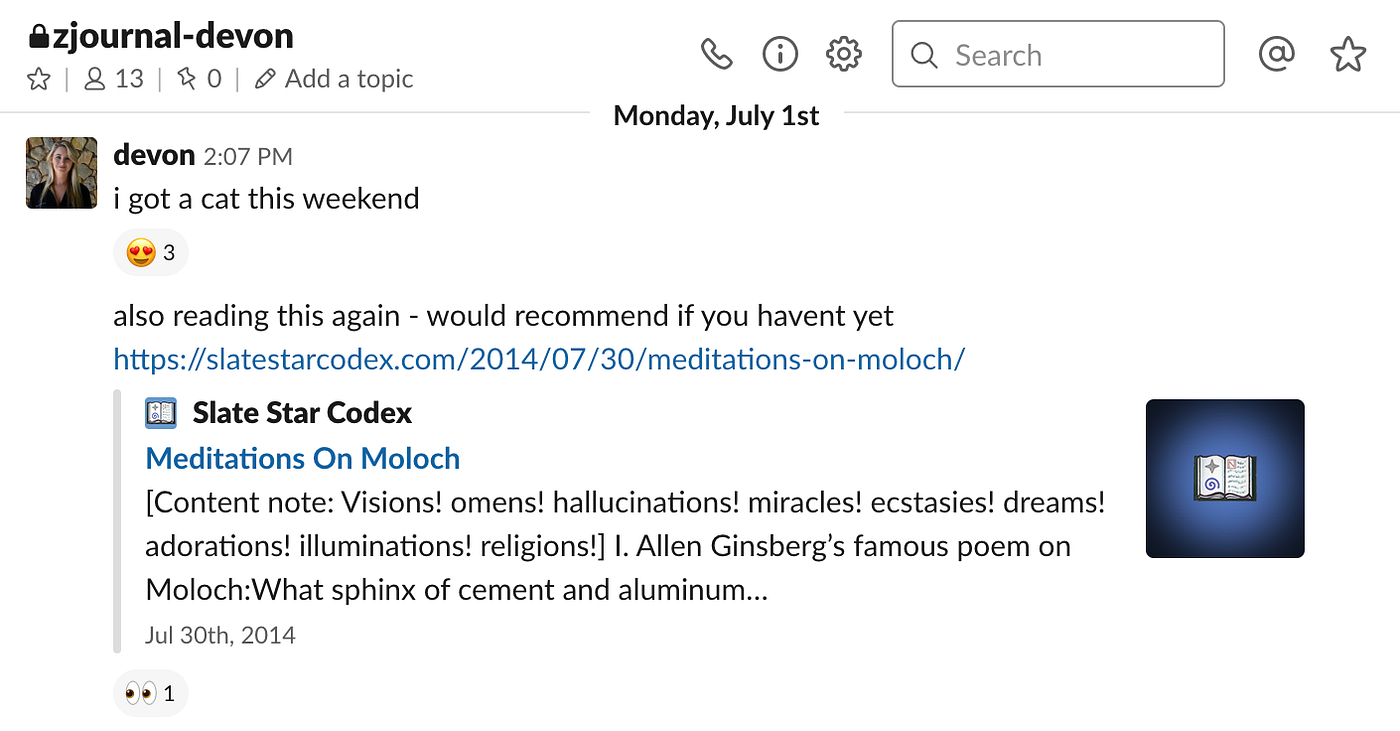This screenshot has width=1400, height=731.
Task: Click the magnifying glass in the search bar
Action: point(923,53)
